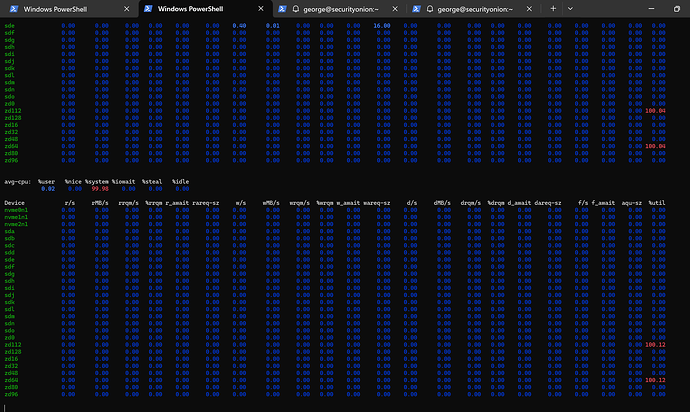Click device name 'nvme1n1'
This screenshot has height=412, width=690.
(x=16, y=217)
